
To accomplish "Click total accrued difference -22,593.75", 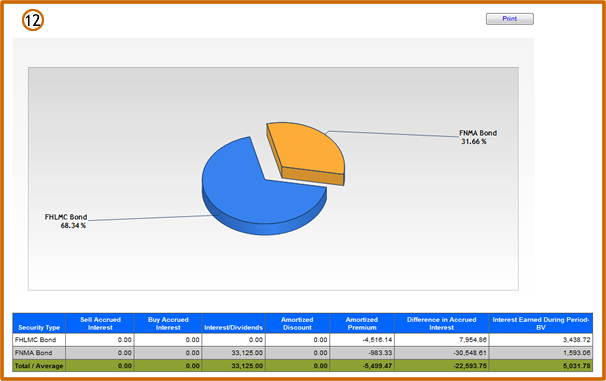I will tap(469, 366).
